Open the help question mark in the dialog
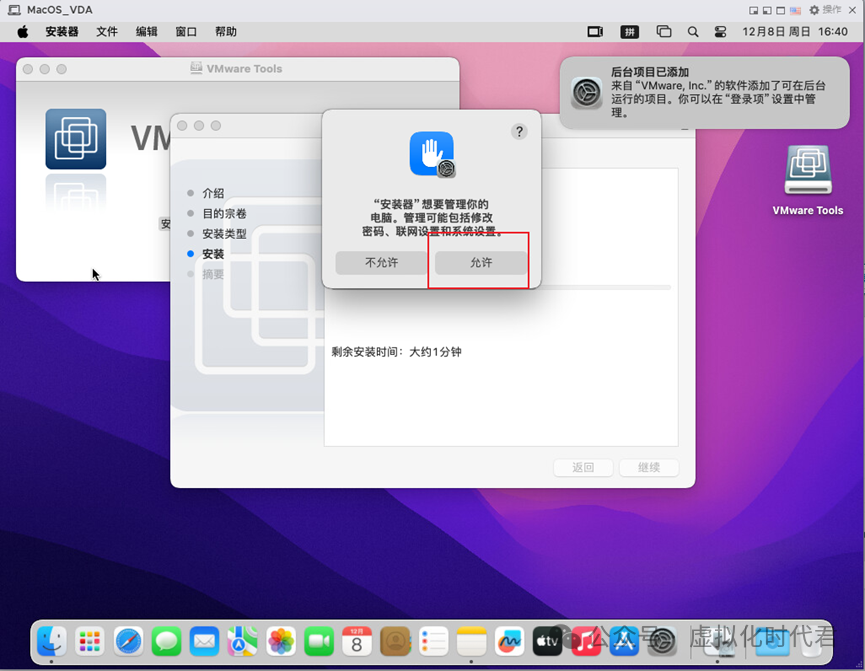The width and height of the screenshot is (865, 671). 519,132
